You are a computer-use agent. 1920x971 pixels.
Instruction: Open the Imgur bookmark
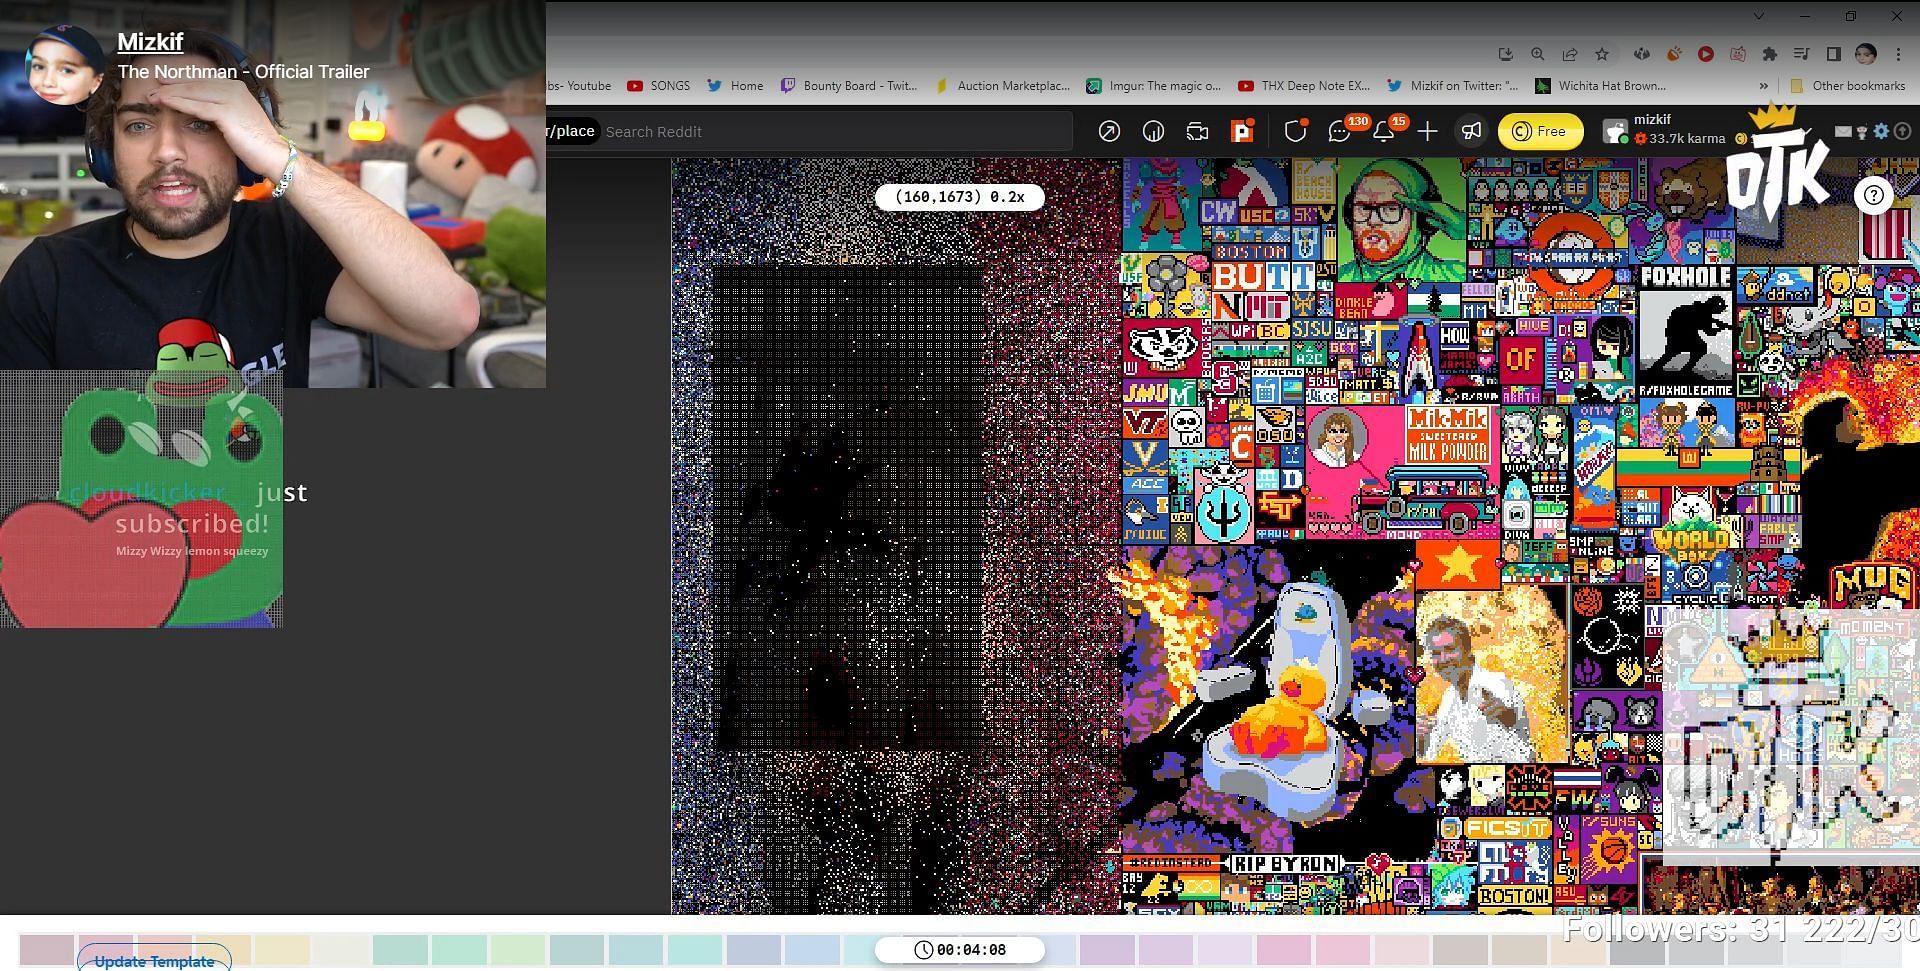(x=1154, y=86)
